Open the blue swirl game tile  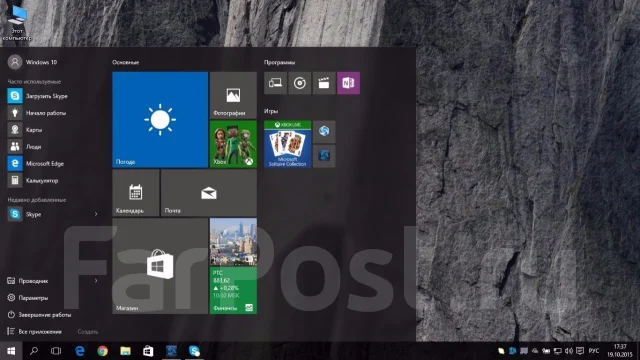[324, 131]
